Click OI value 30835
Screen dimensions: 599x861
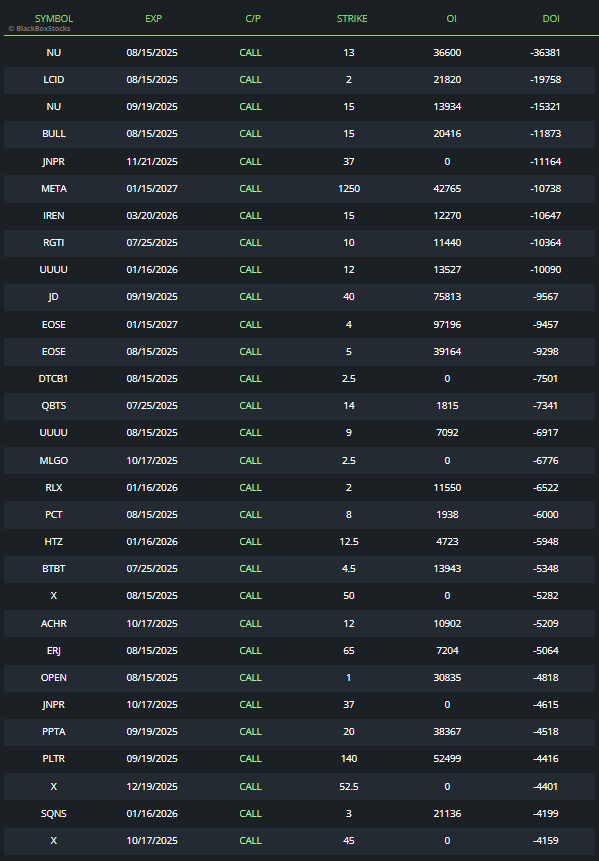point(447,677)
